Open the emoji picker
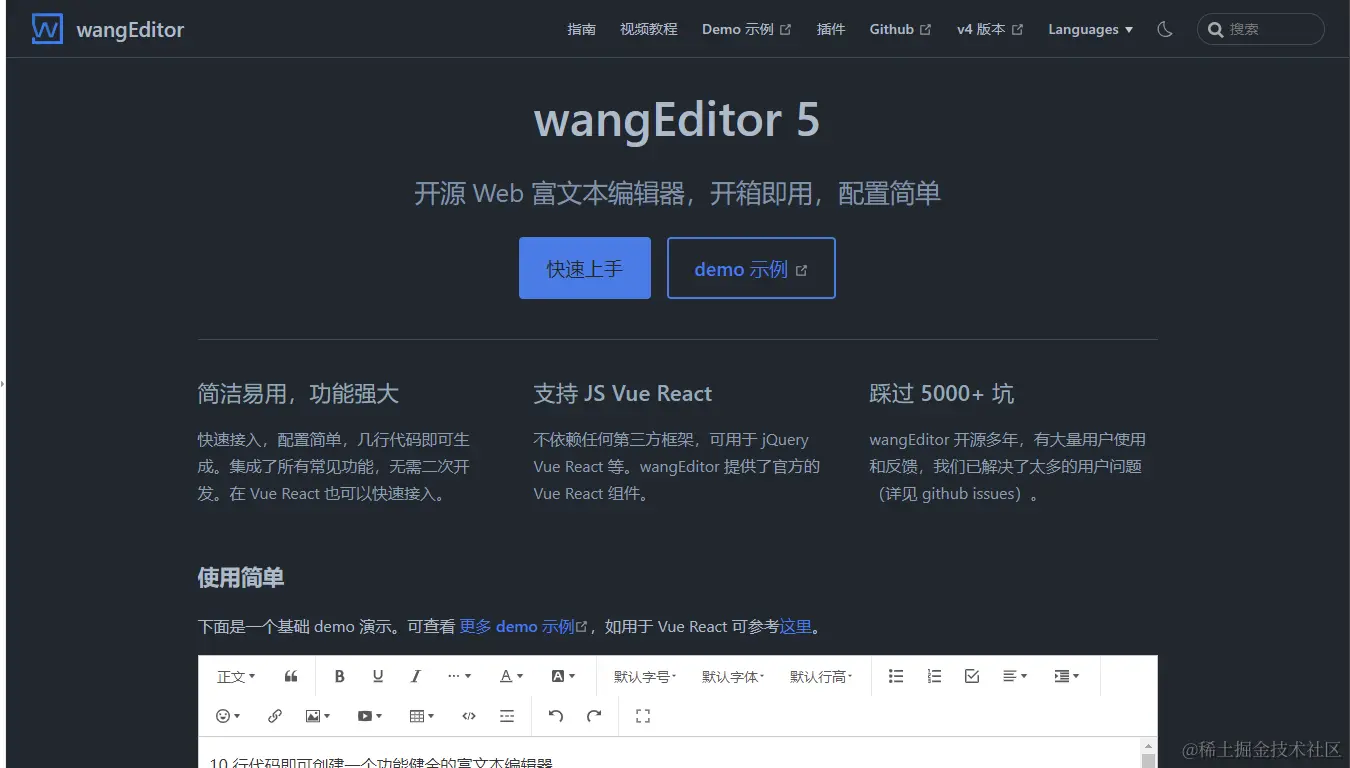The height and width of the screenshot is (768, 1350). click(228, 716)
